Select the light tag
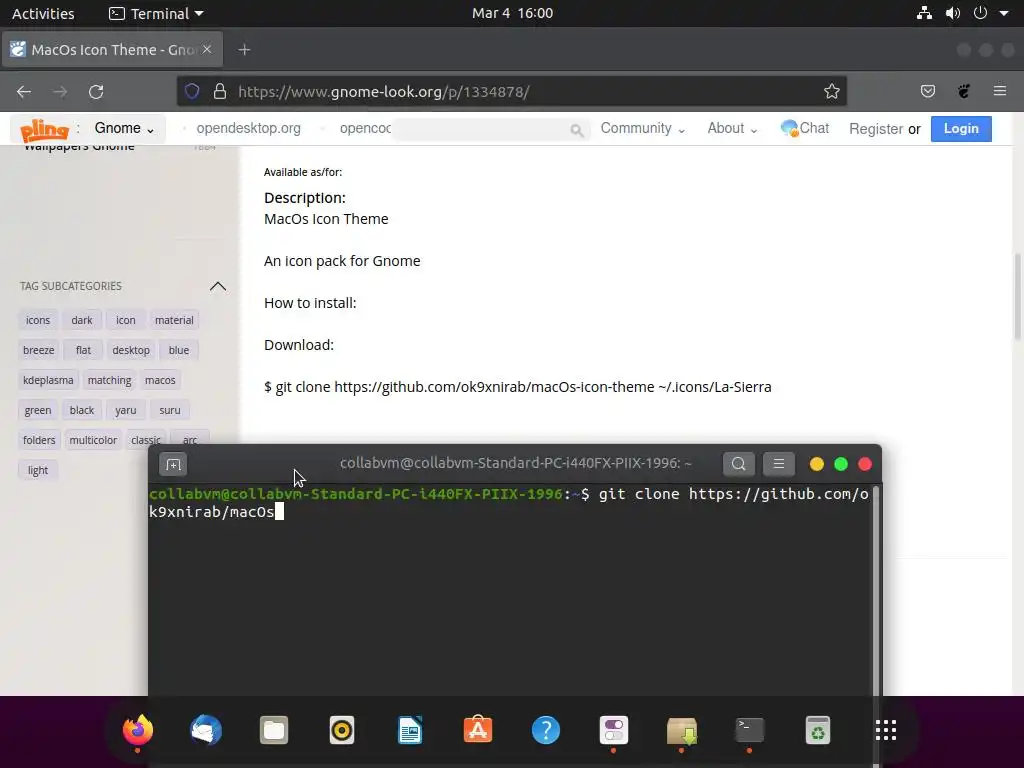 click(x=38, y=471)
